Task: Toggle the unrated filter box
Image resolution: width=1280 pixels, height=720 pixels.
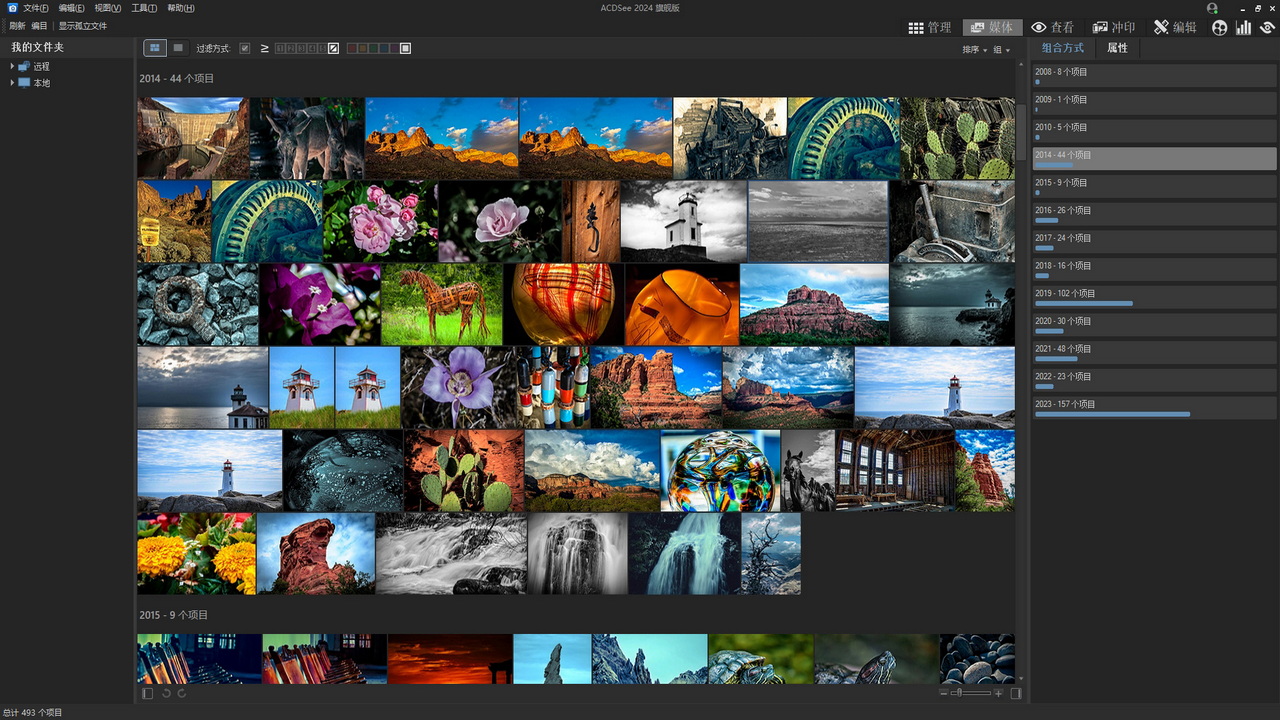Action: 334,48
